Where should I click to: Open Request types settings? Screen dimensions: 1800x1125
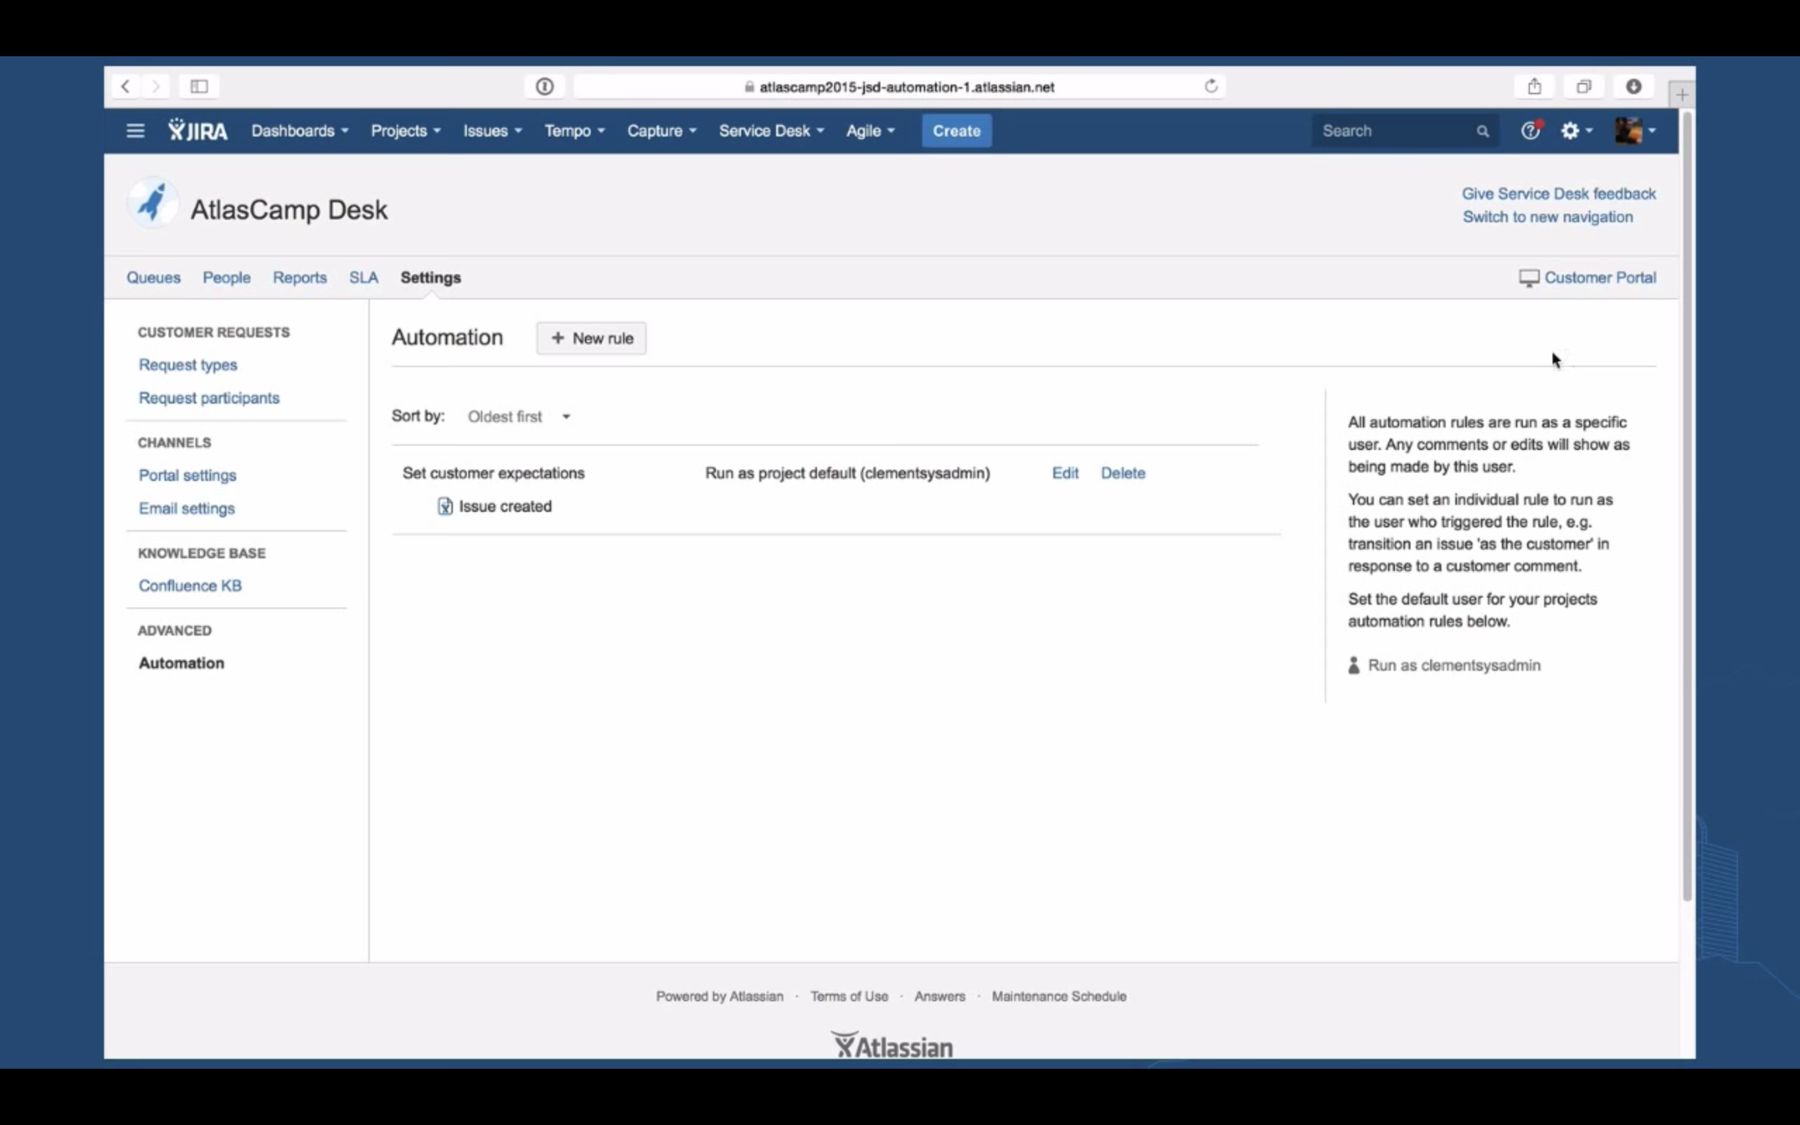(x=188, y=365)
